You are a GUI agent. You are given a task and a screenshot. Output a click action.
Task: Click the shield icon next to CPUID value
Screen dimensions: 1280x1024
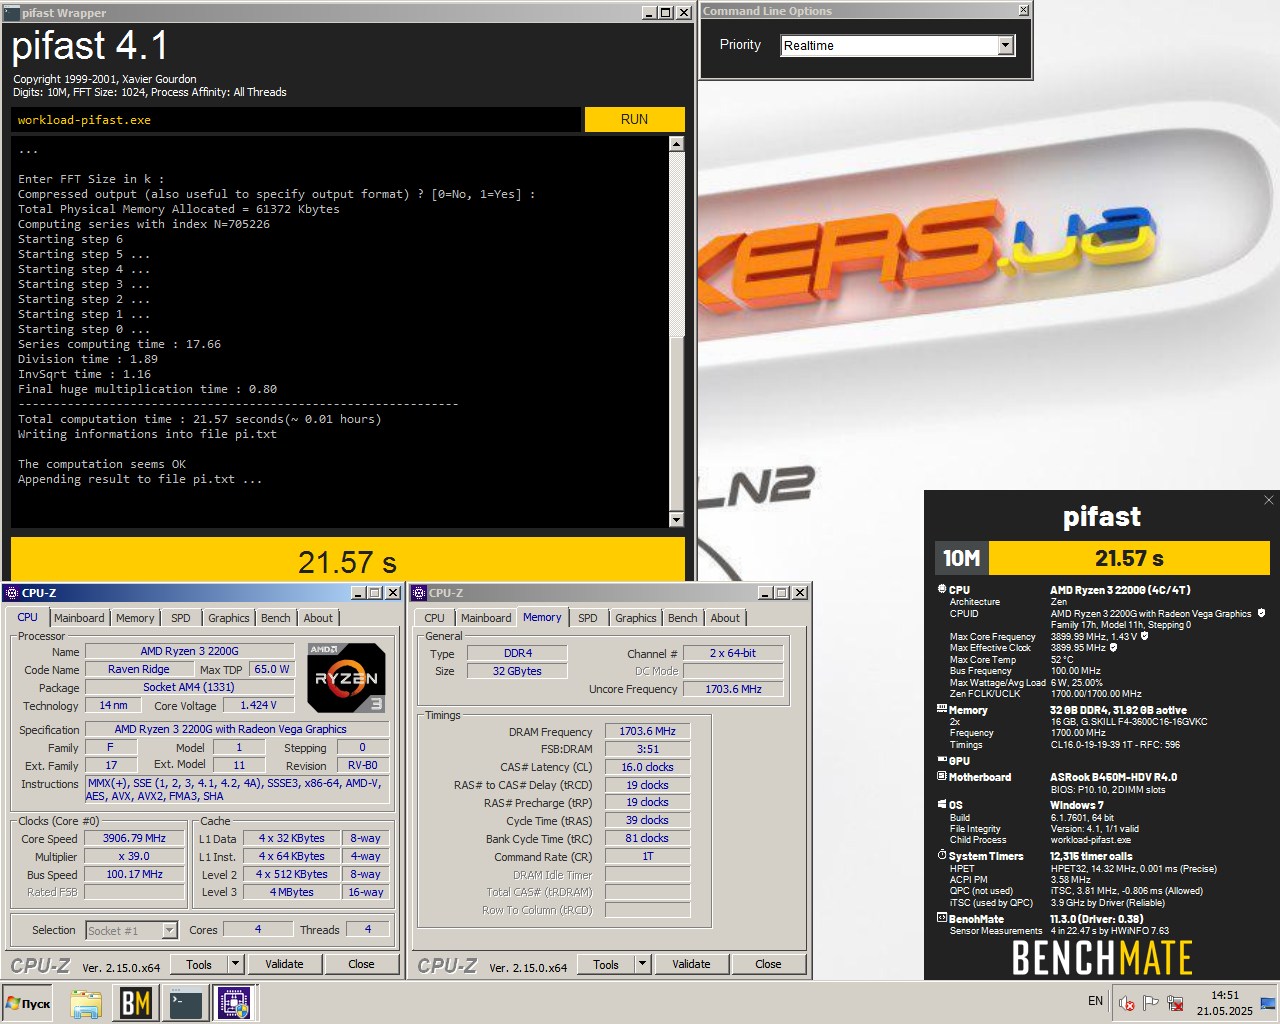[1262, 613]
